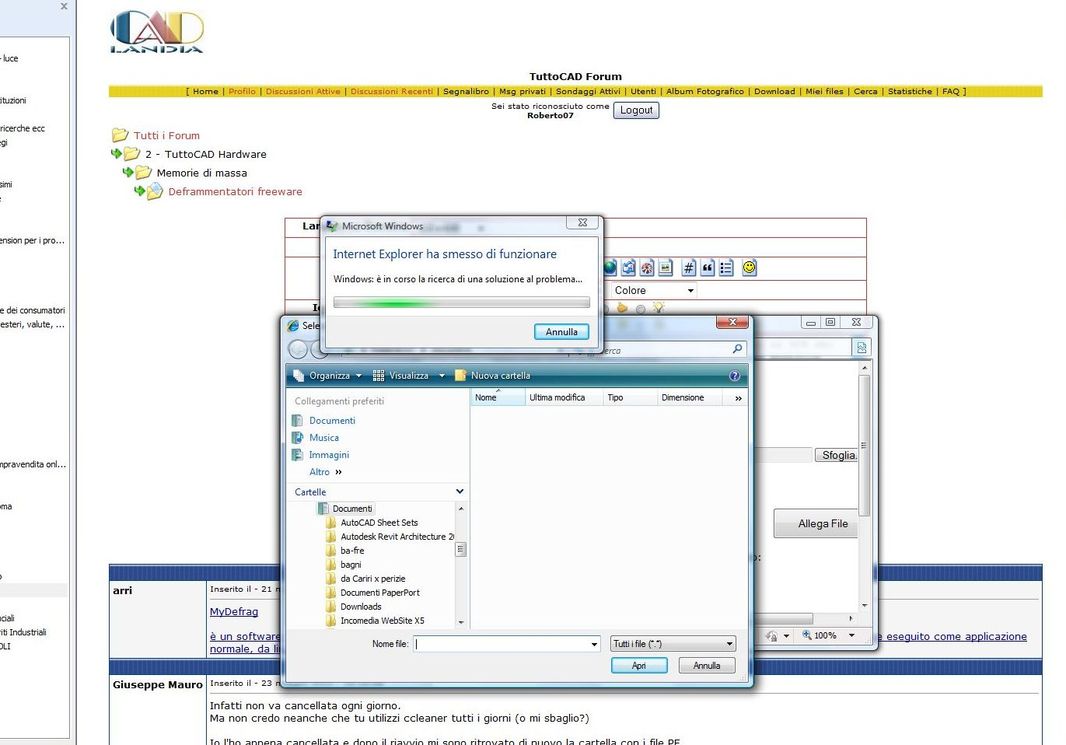Open the Visualizza views menu
1066x745 pixels.
pos(408,375)
